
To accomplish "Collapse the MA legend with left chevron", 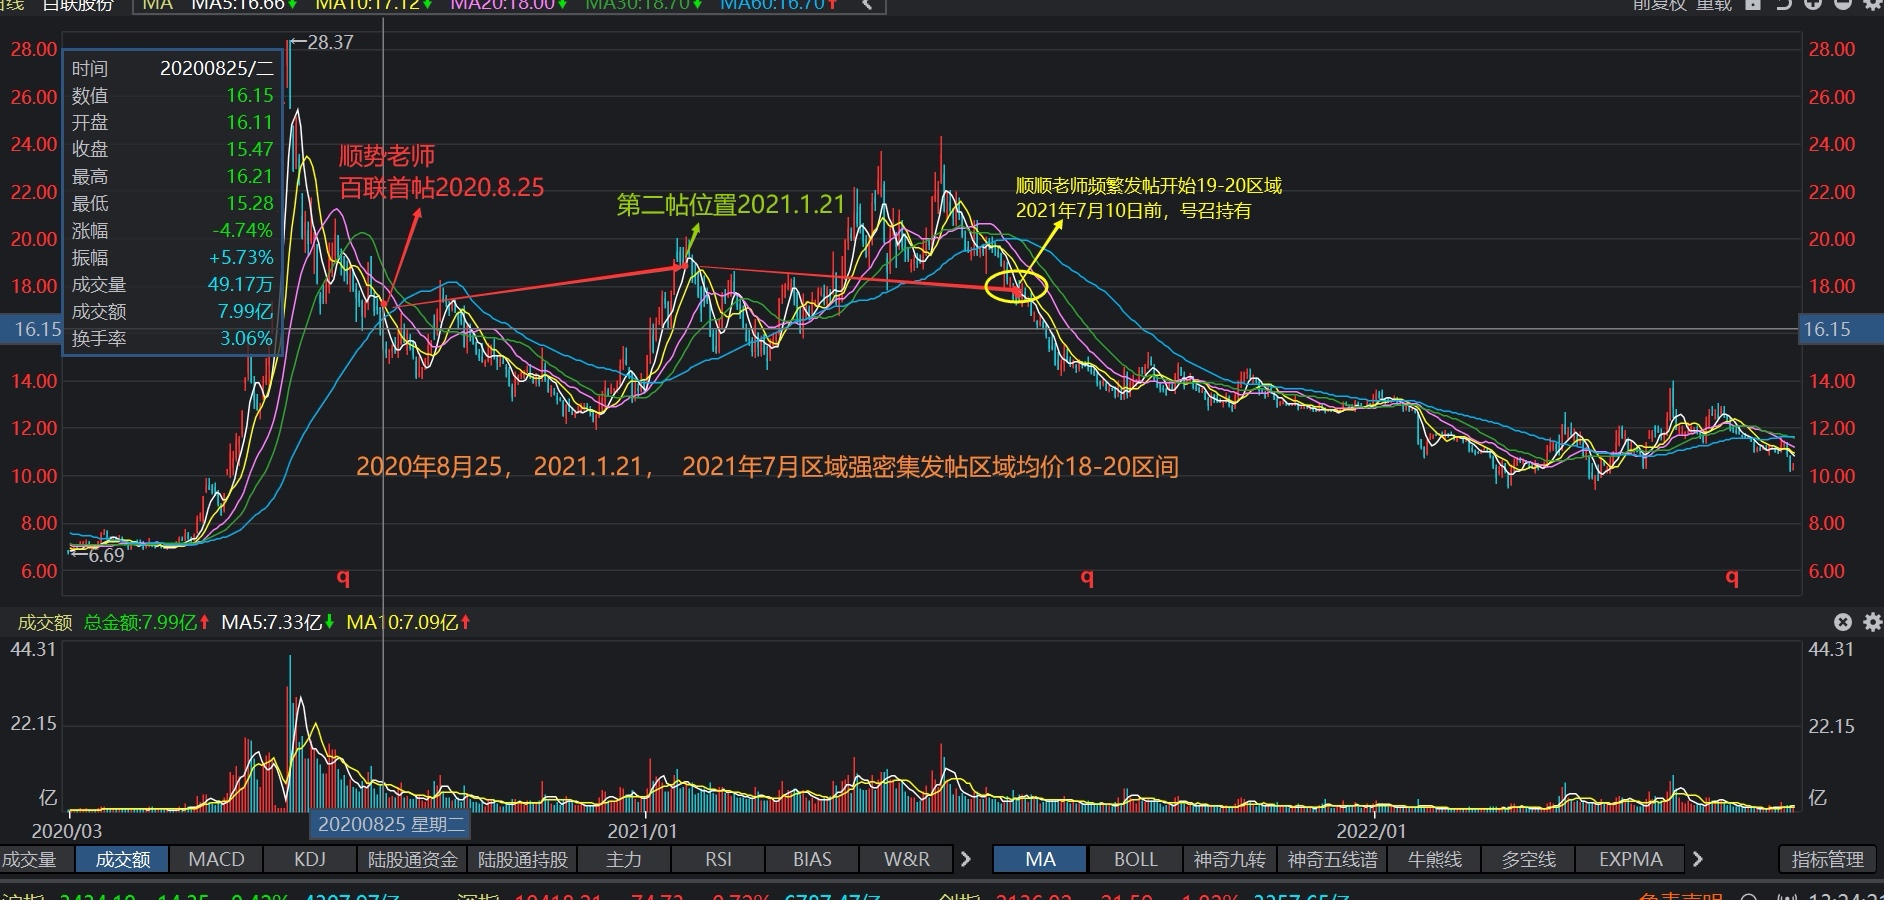I will [x=867, y=4].
